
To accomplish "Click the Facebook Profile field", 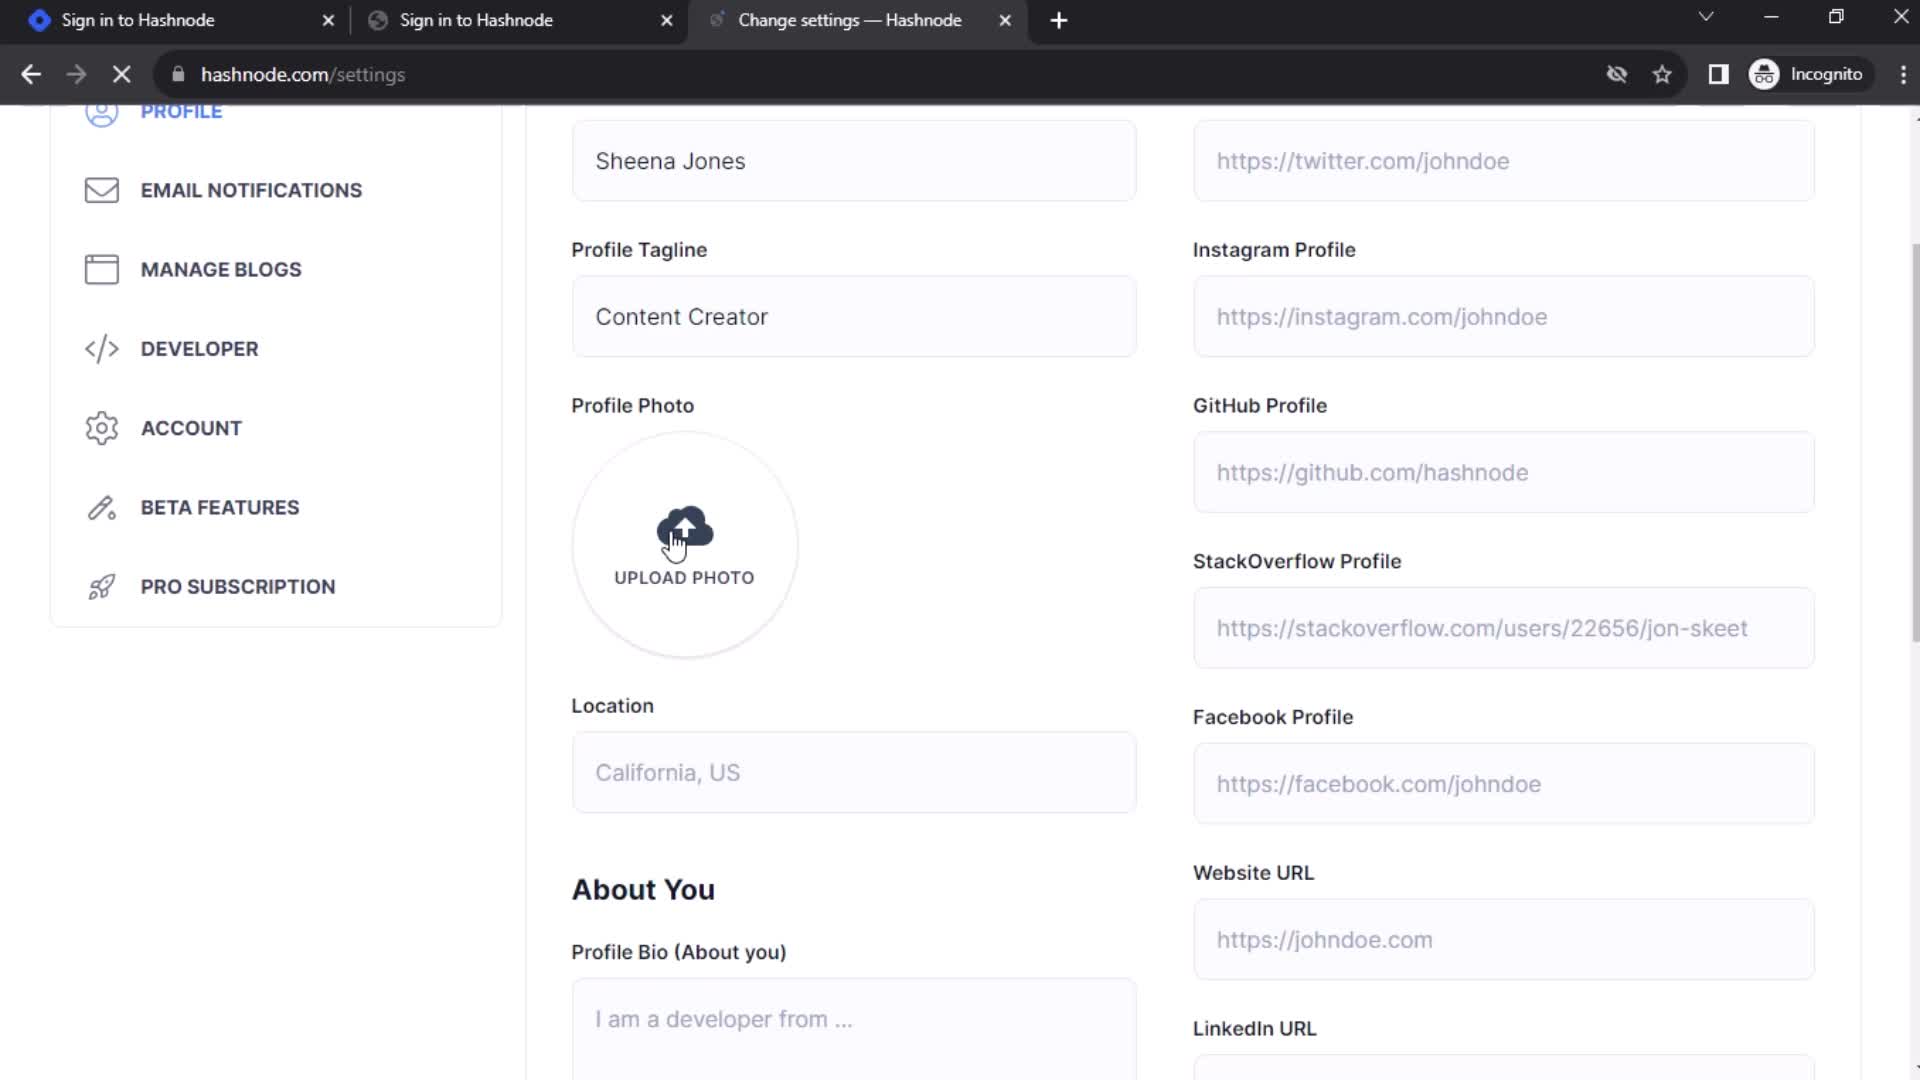I will coord(1503,784).
